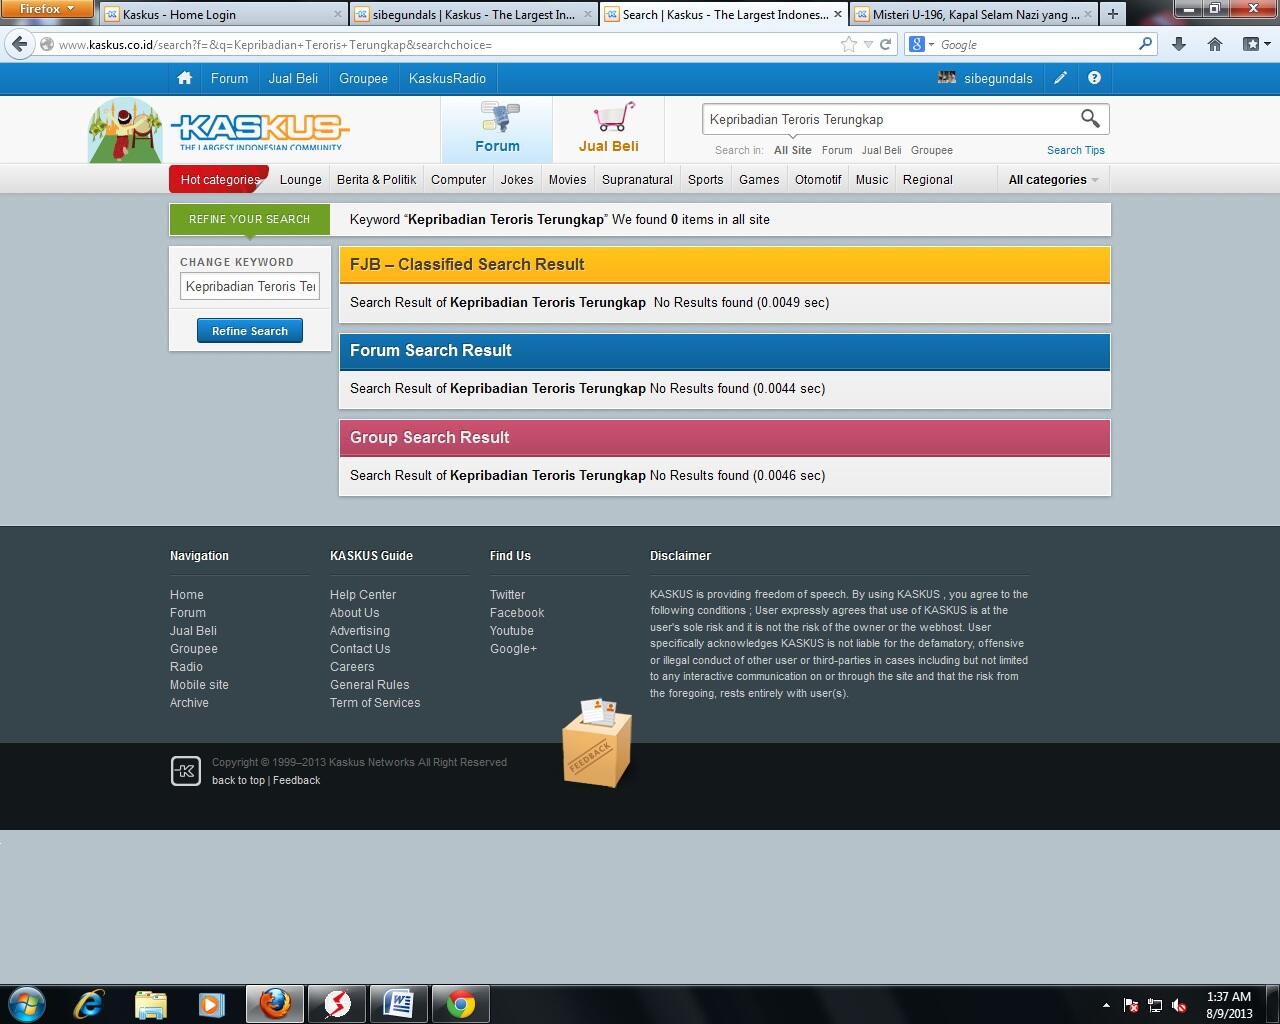Focus the Change Keyword input box
Image resolution: width=1280 pixels, height=1024 pixels.
[x=250, y=286]
